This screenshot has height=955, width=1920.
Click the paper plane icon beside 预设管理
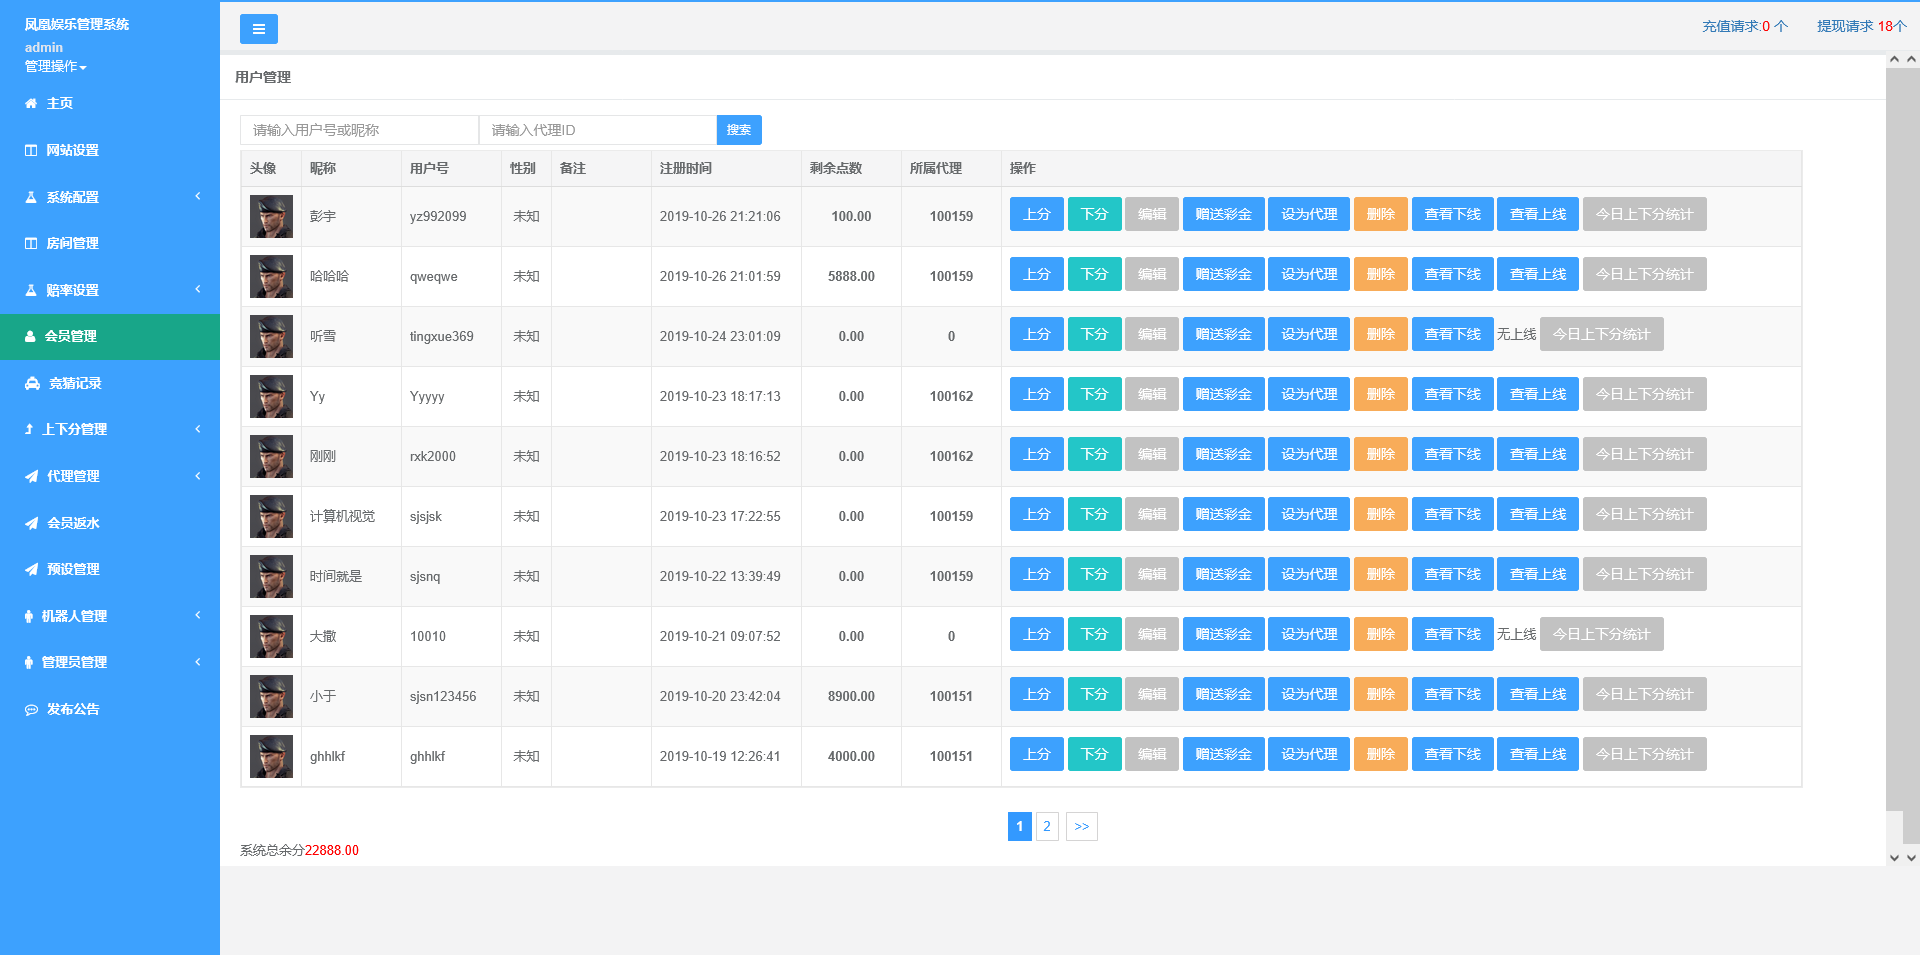pos(32,570)
